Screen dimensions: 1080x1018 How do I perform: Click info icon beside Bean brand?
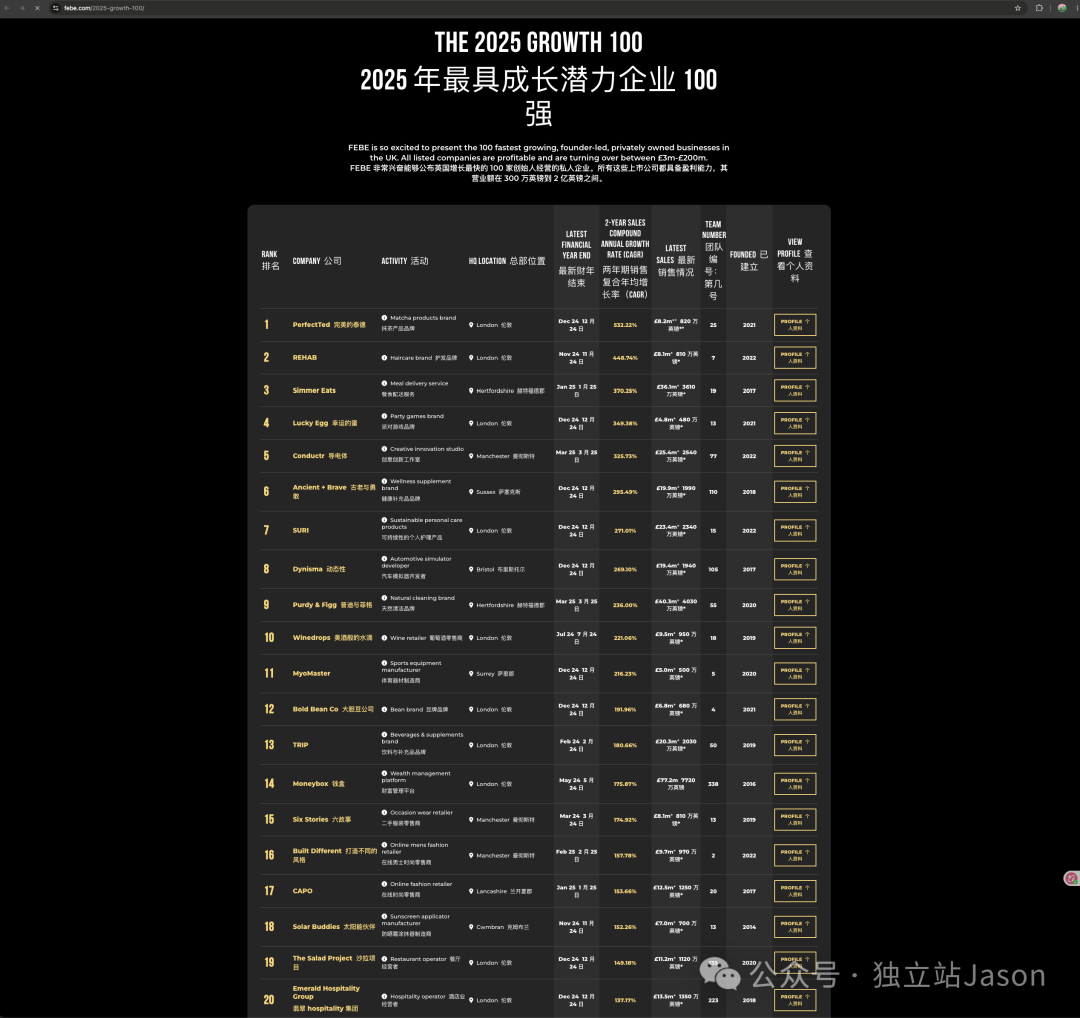(x=384, y=709)
